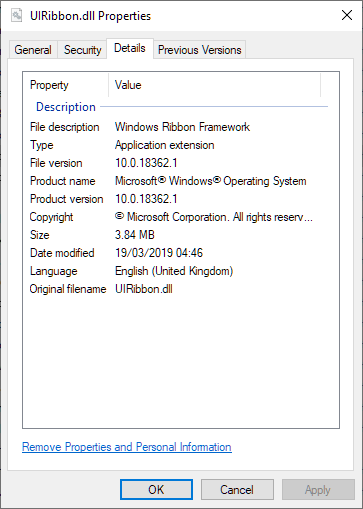Confirm with the OK button
This screenshot has height=509, width=363.
point(156,490)
